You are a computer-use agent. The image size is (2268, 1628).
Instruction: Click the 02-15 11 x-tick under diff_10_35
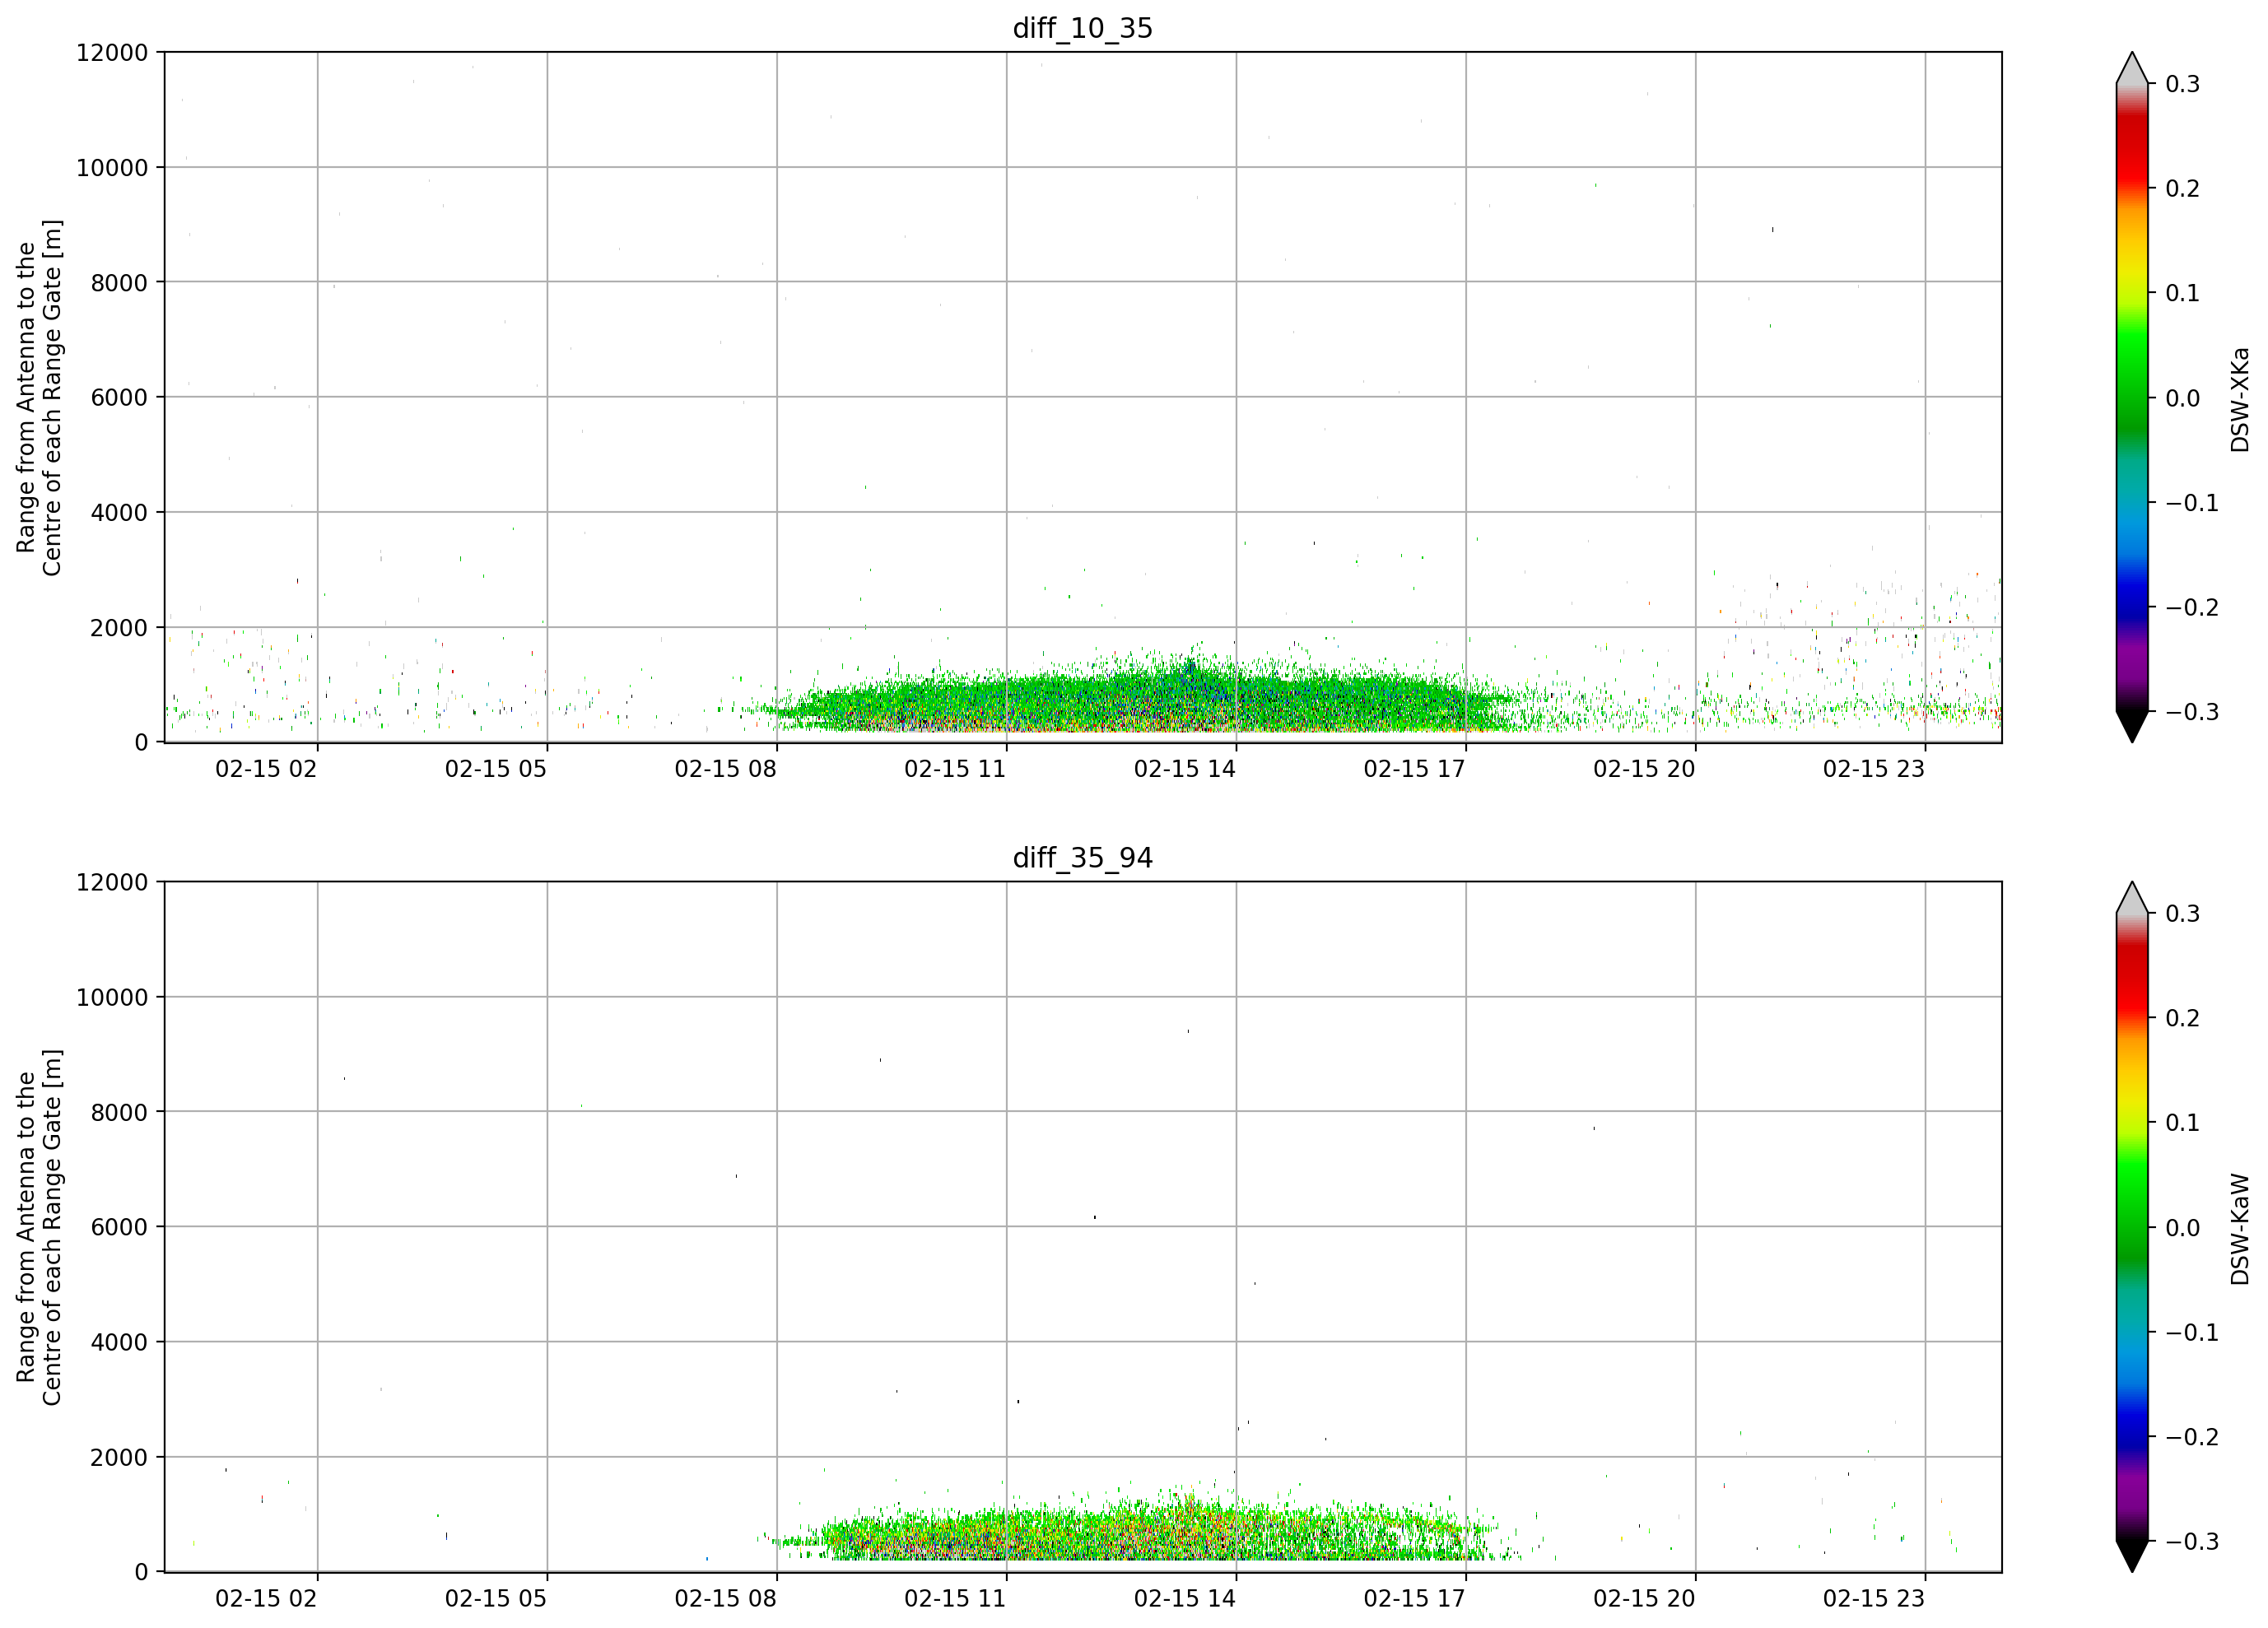coord(955,769)
